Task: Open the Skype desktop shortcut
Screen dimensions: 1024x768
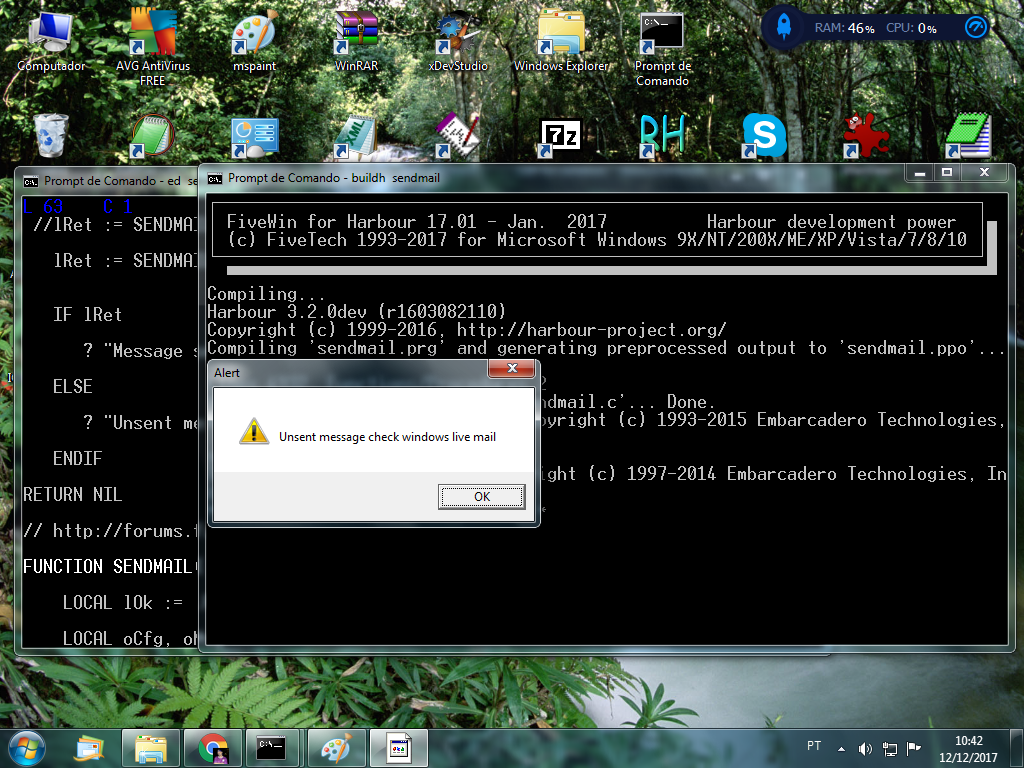Action: click(764, 136)
